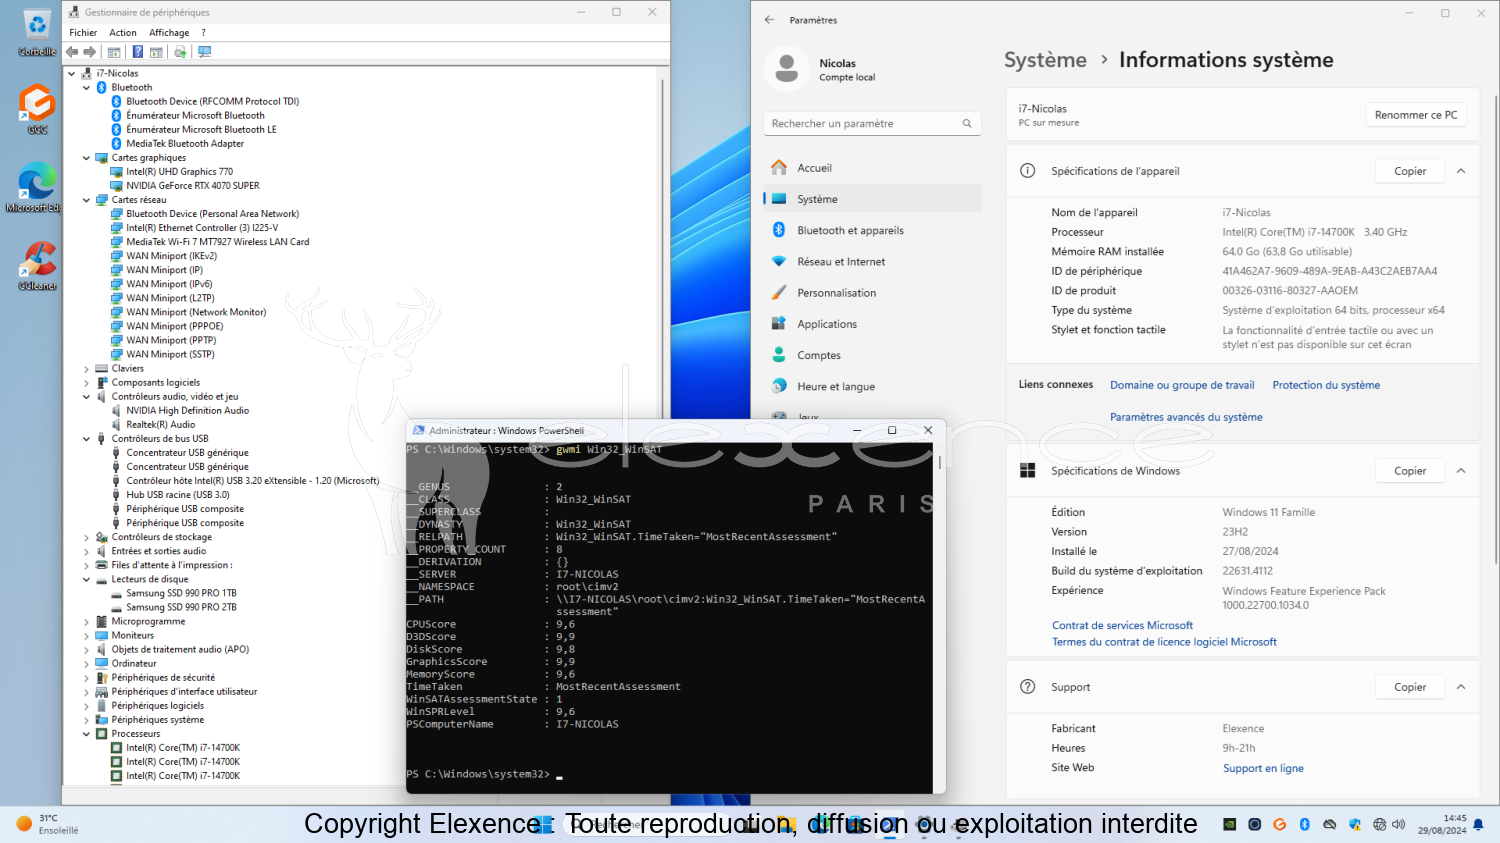This screenshot has width=1500, height=843.
Task: Click the NVIDIA icon in system tray
Action: coord(1229,824)
